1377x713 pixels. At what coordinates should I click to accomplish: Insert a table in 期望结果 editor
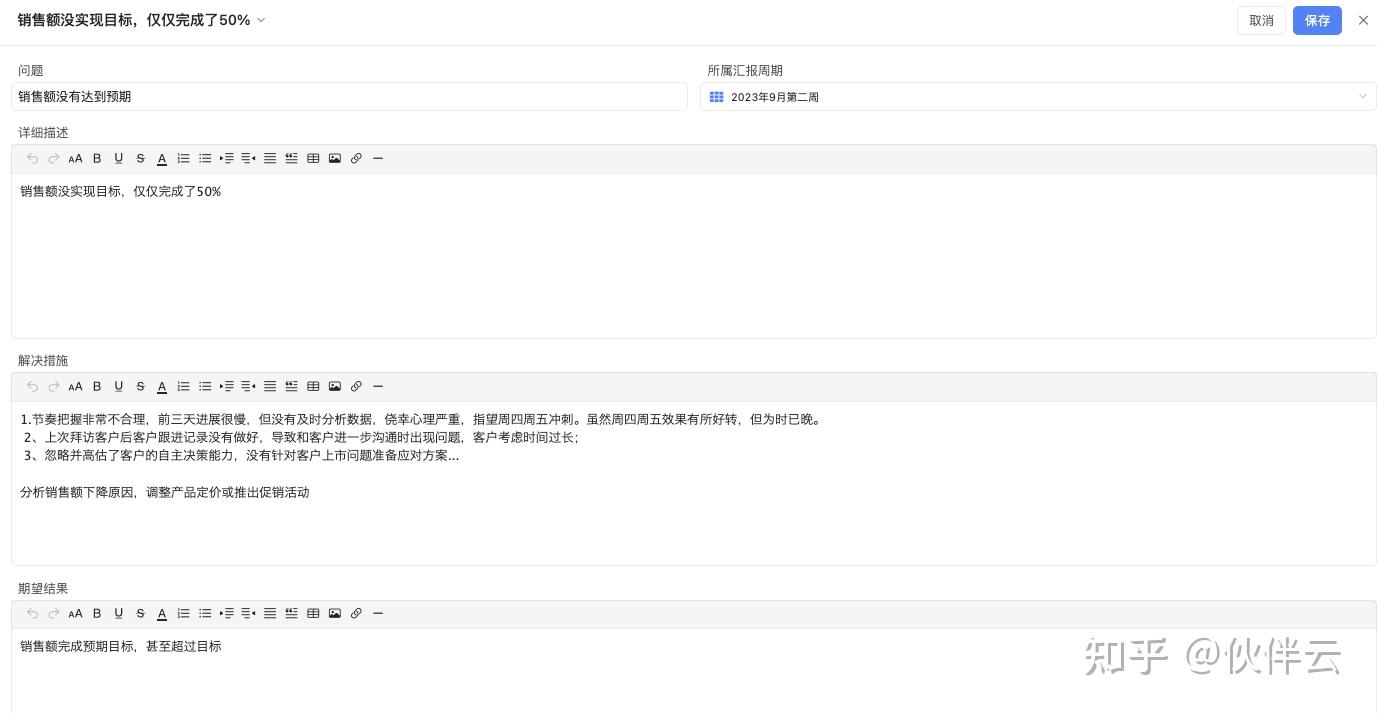click(x=313, y=613)
